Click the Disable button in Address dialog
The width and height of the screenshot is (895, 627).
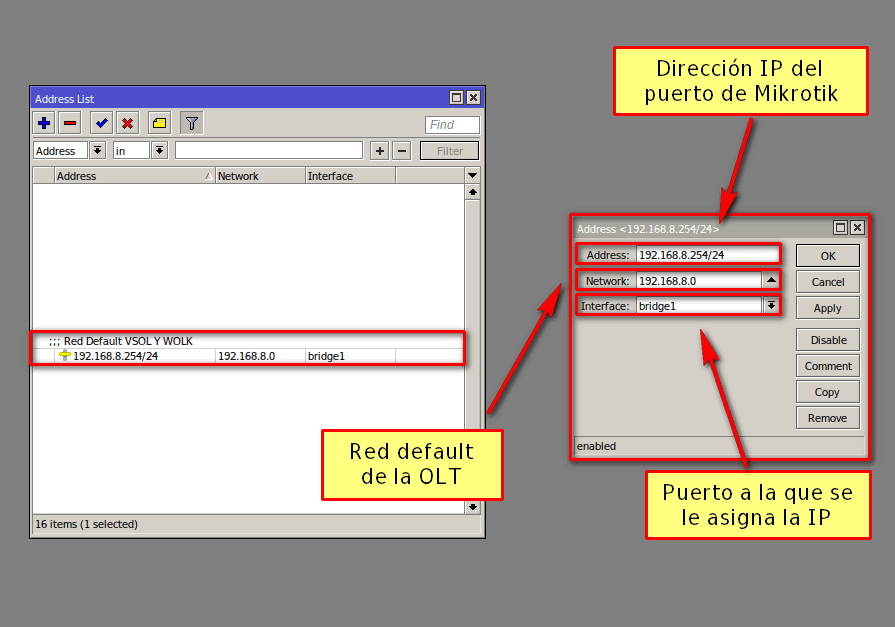click(x=827, y=340)
